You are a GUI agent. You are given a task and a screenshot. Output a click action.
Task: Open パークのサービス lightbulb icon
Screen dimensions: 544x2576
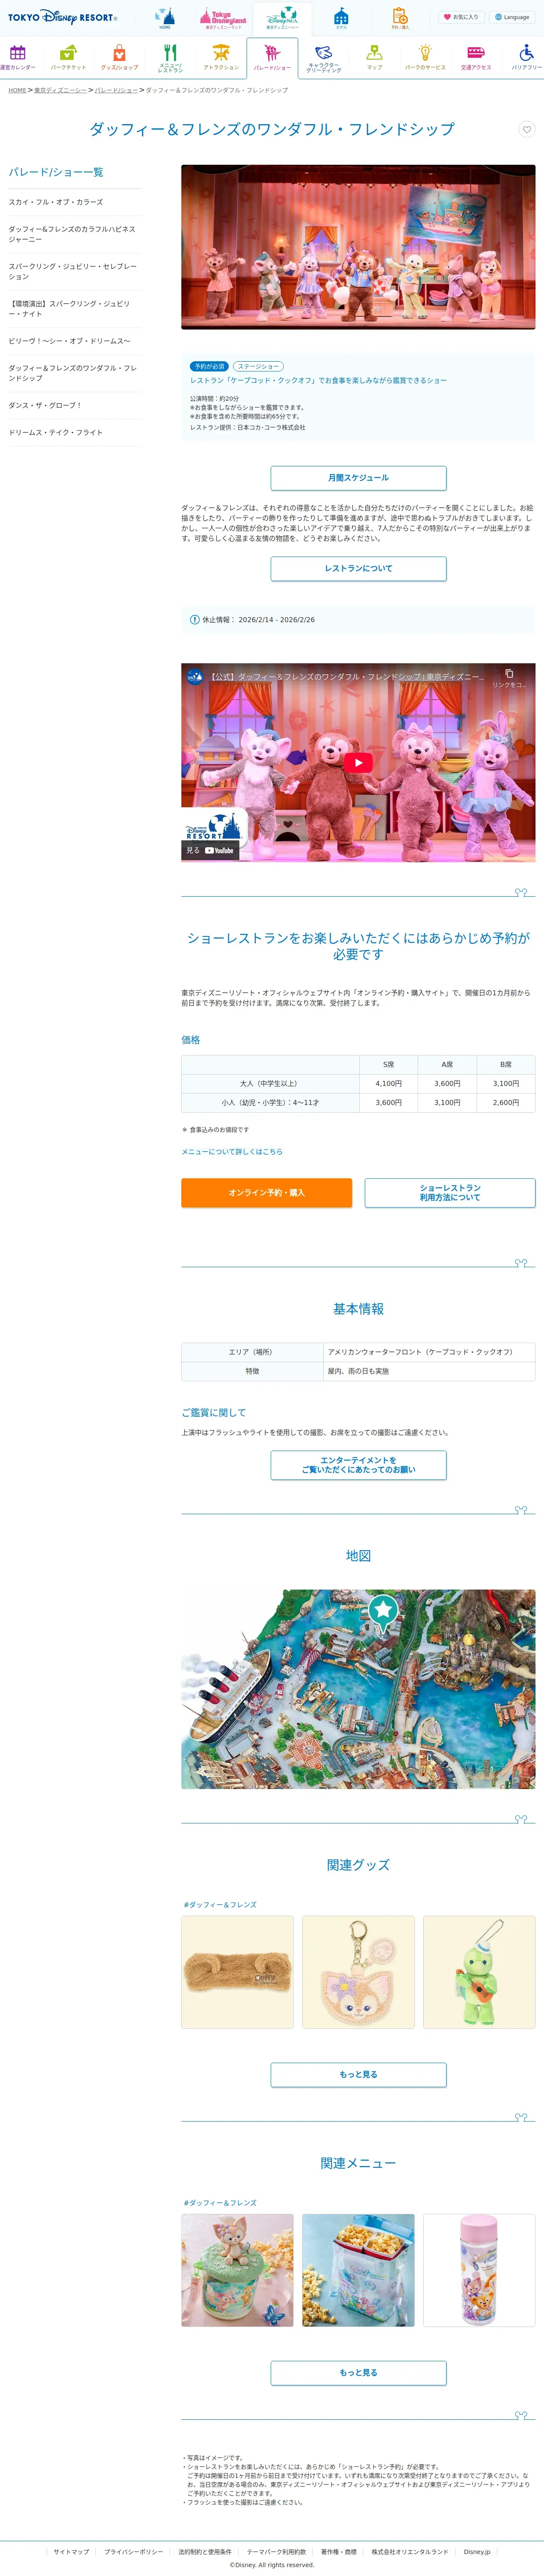(425, 57)
